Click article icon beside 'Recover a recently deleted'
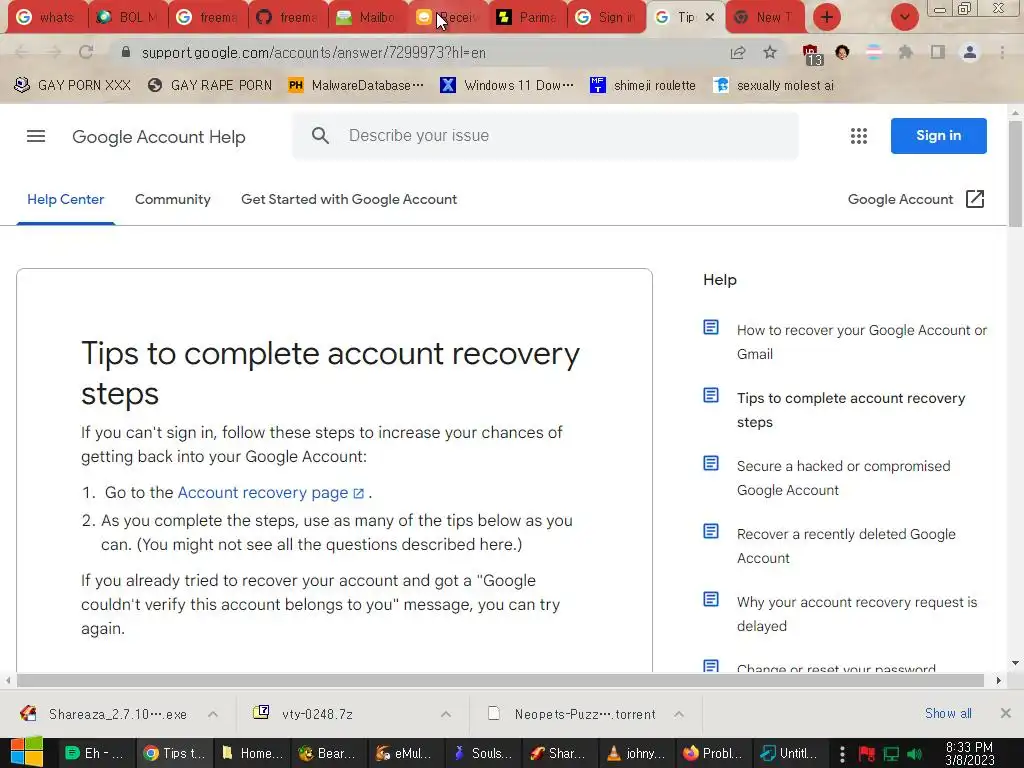This screenshot has width=1024, height=768. pos(711,531)
